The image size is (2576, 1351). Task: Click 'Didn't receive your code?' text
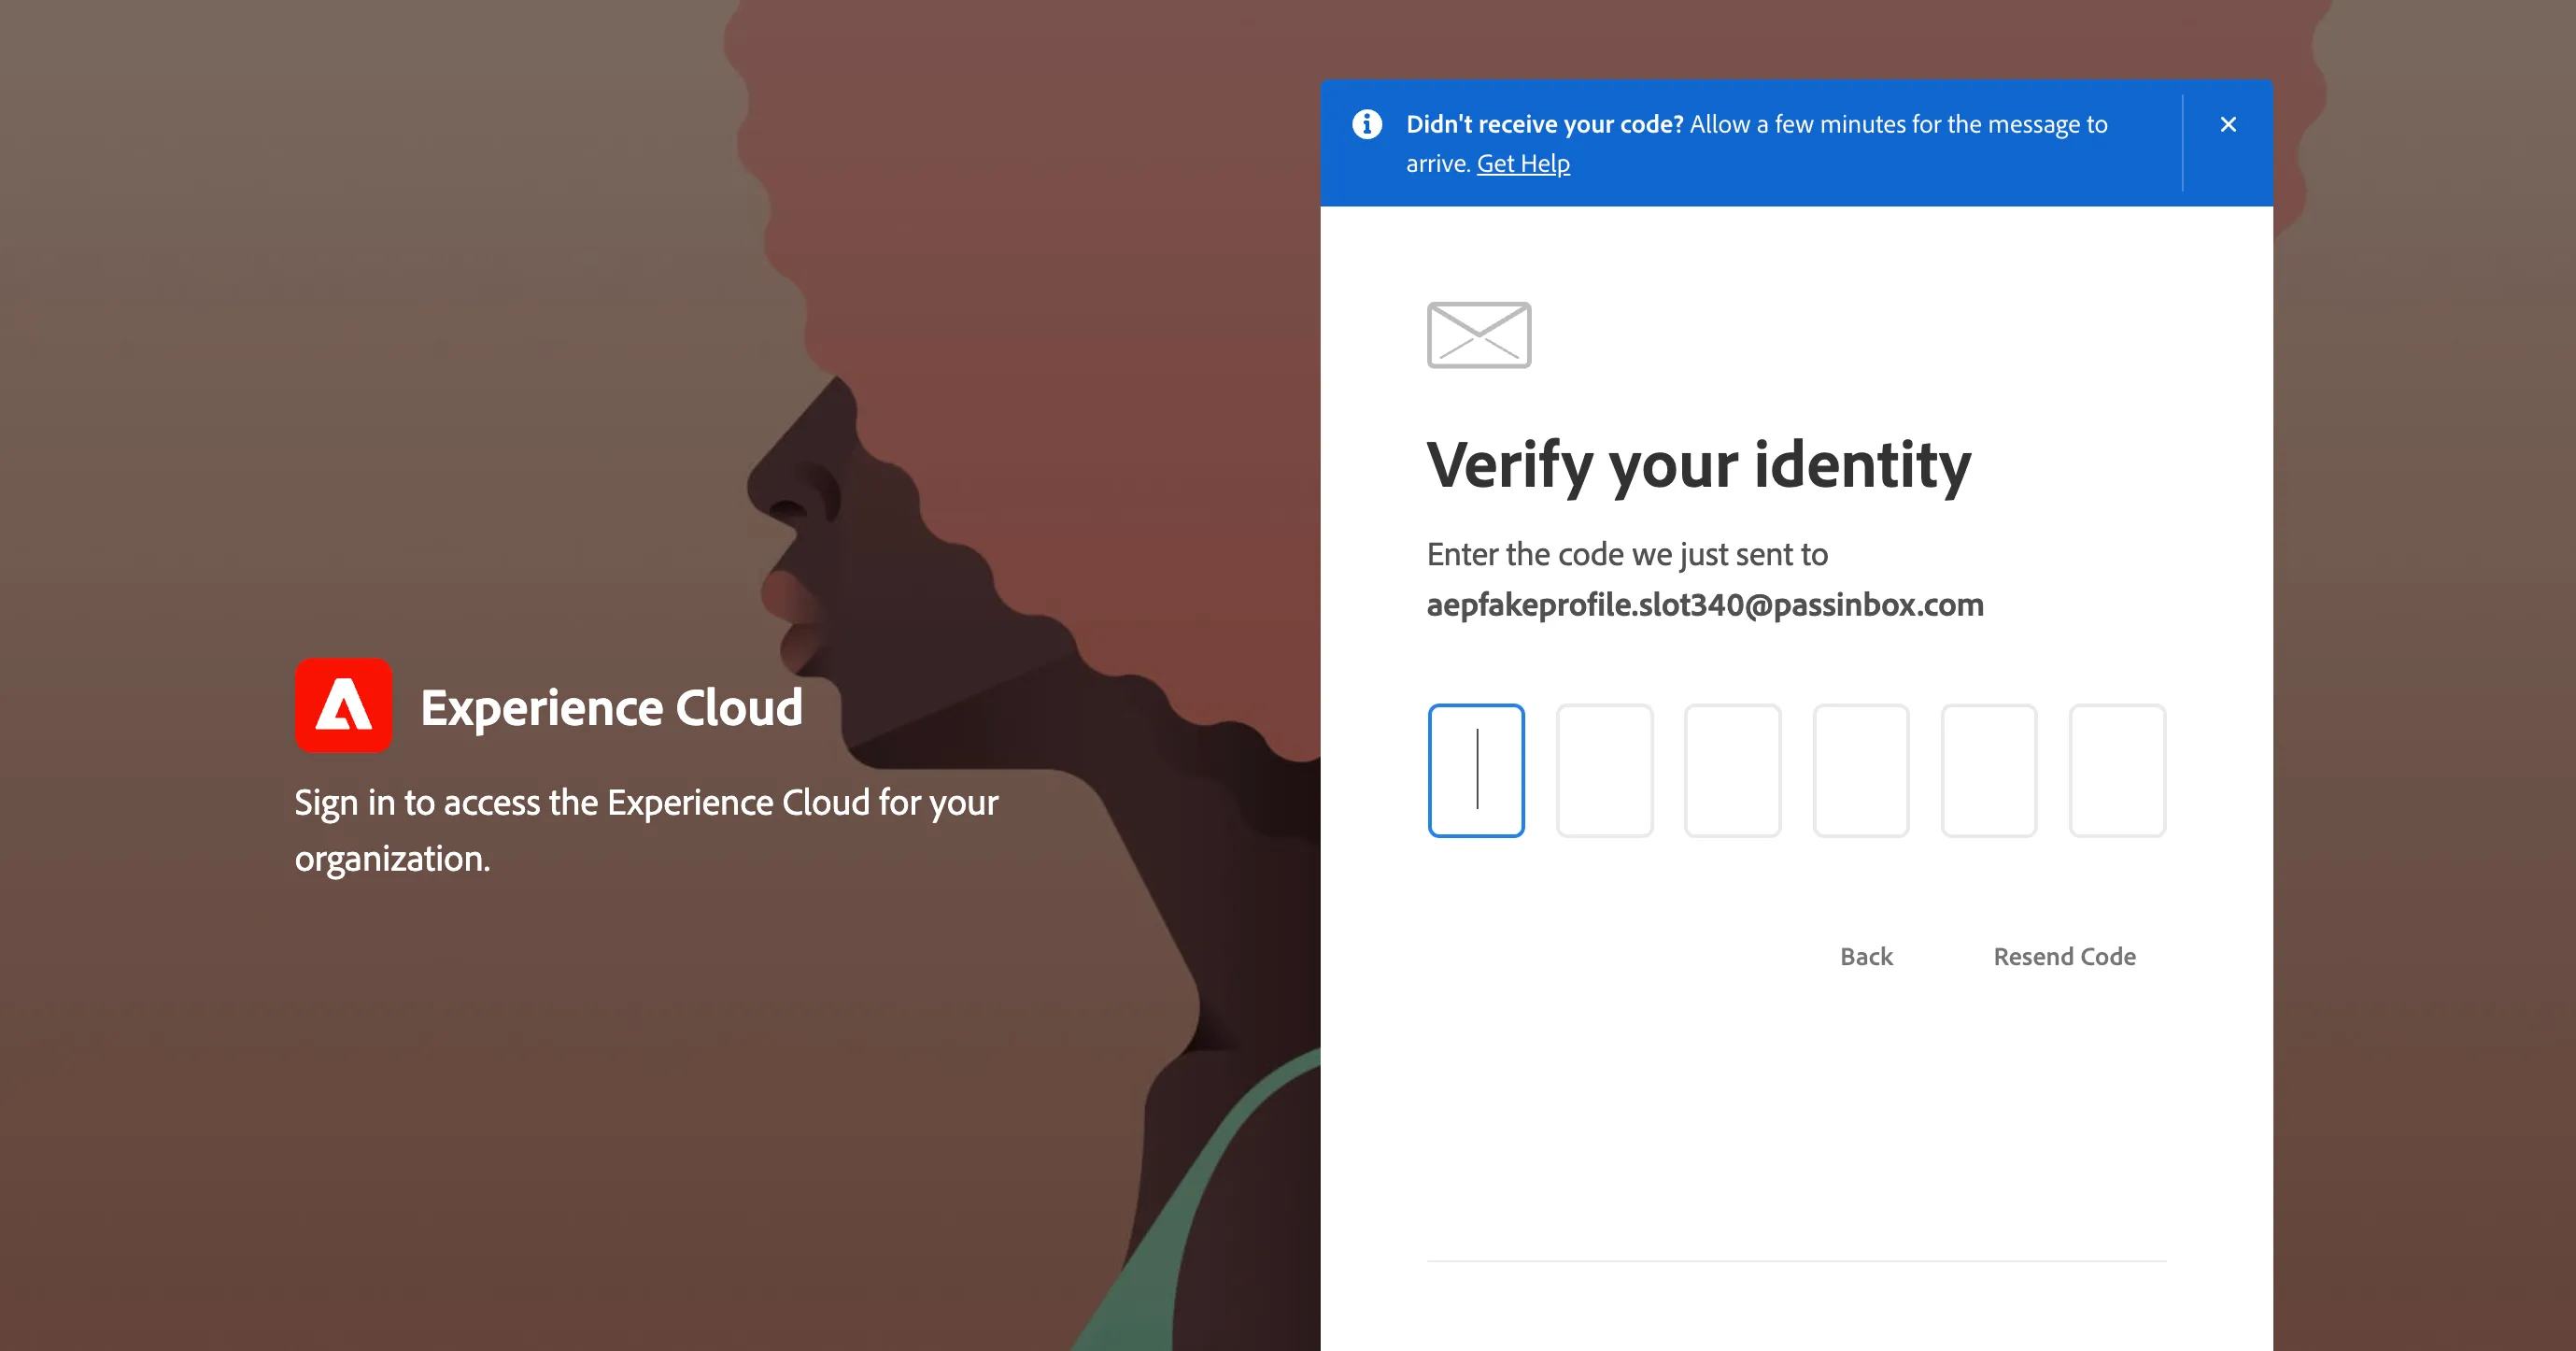coord(1545,124)
